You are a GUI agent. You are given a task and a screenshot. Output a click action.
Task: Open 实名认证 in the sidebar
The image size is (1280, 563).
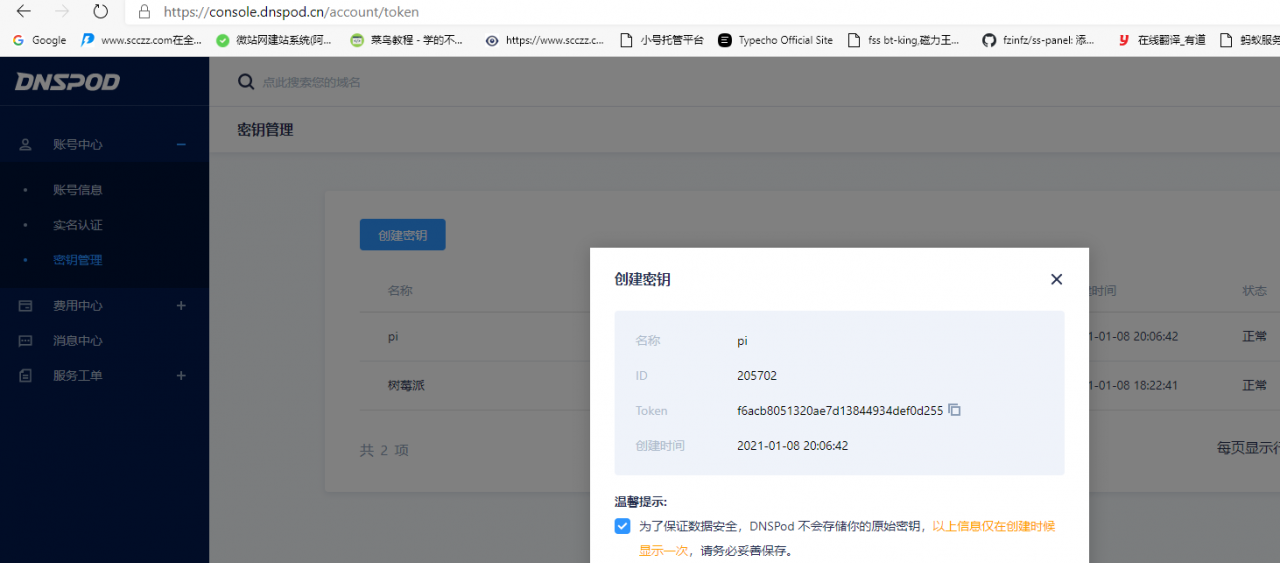[x=78, y=225]
